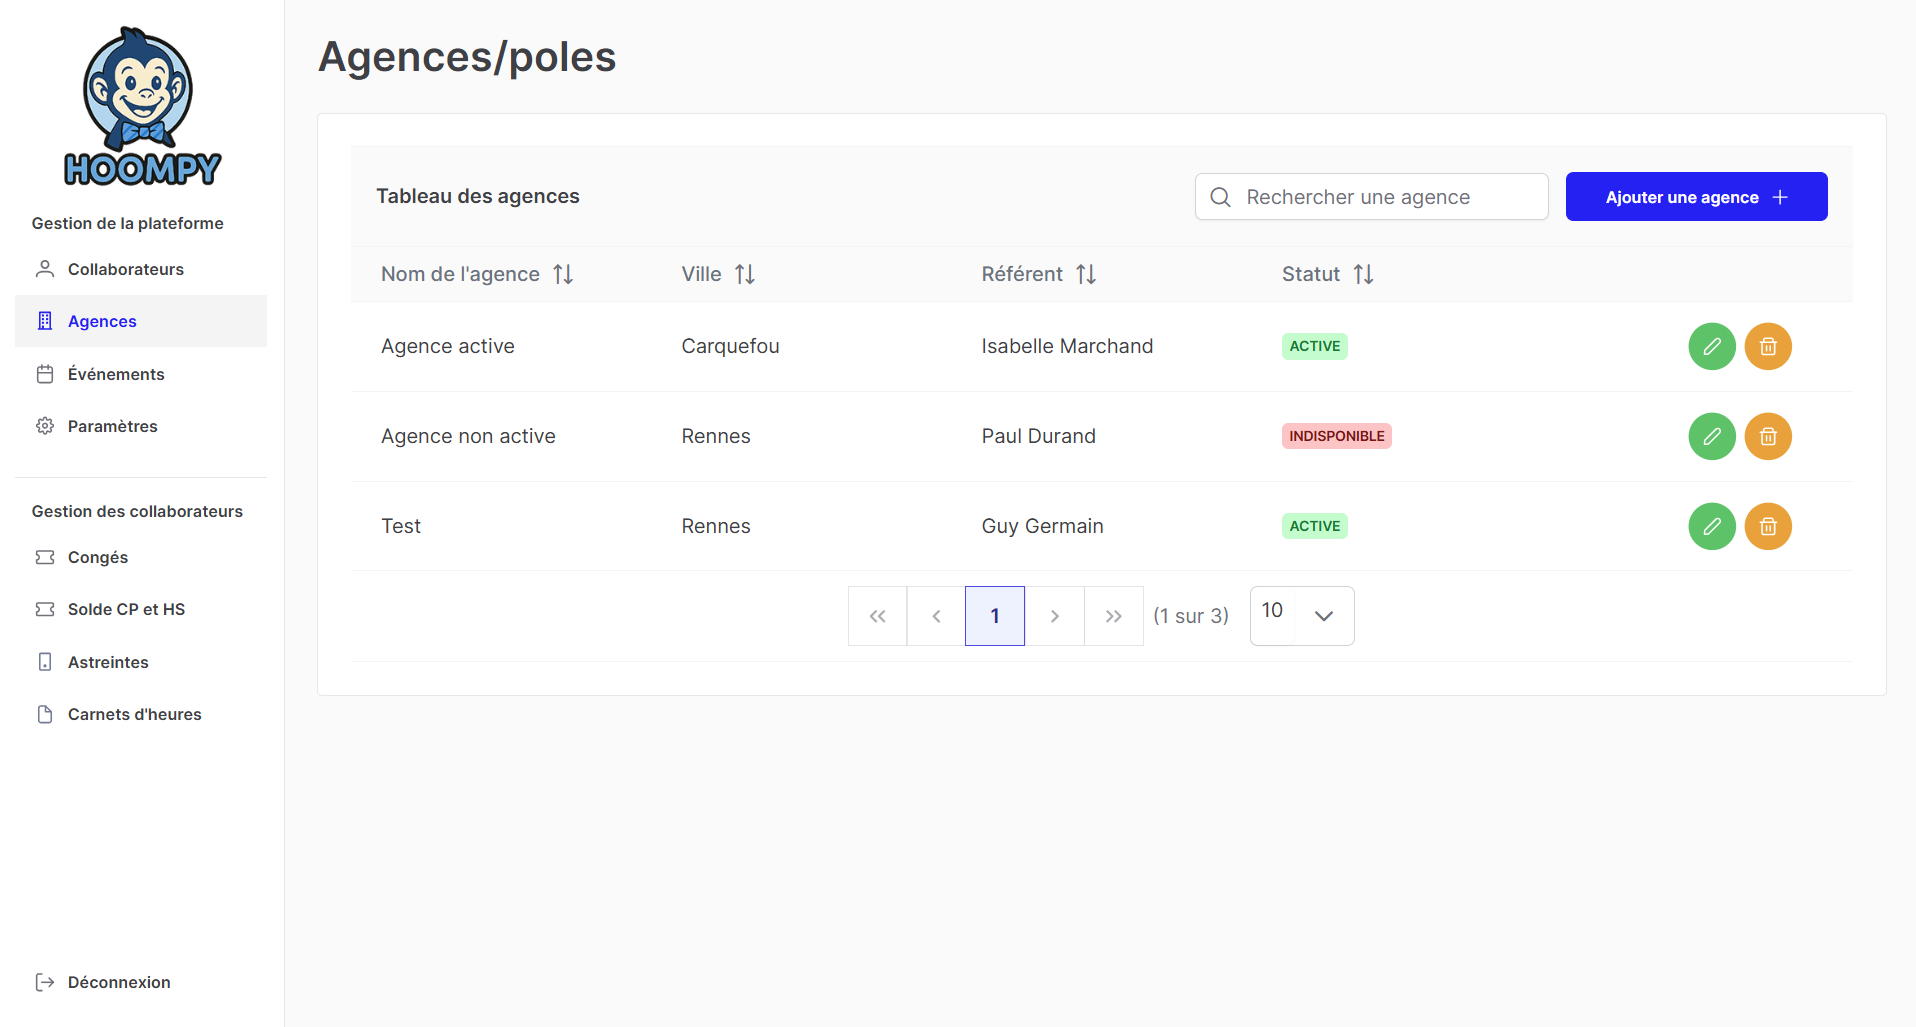Edit the Test agency row

pyautogui.click(x=1711, y=526)
